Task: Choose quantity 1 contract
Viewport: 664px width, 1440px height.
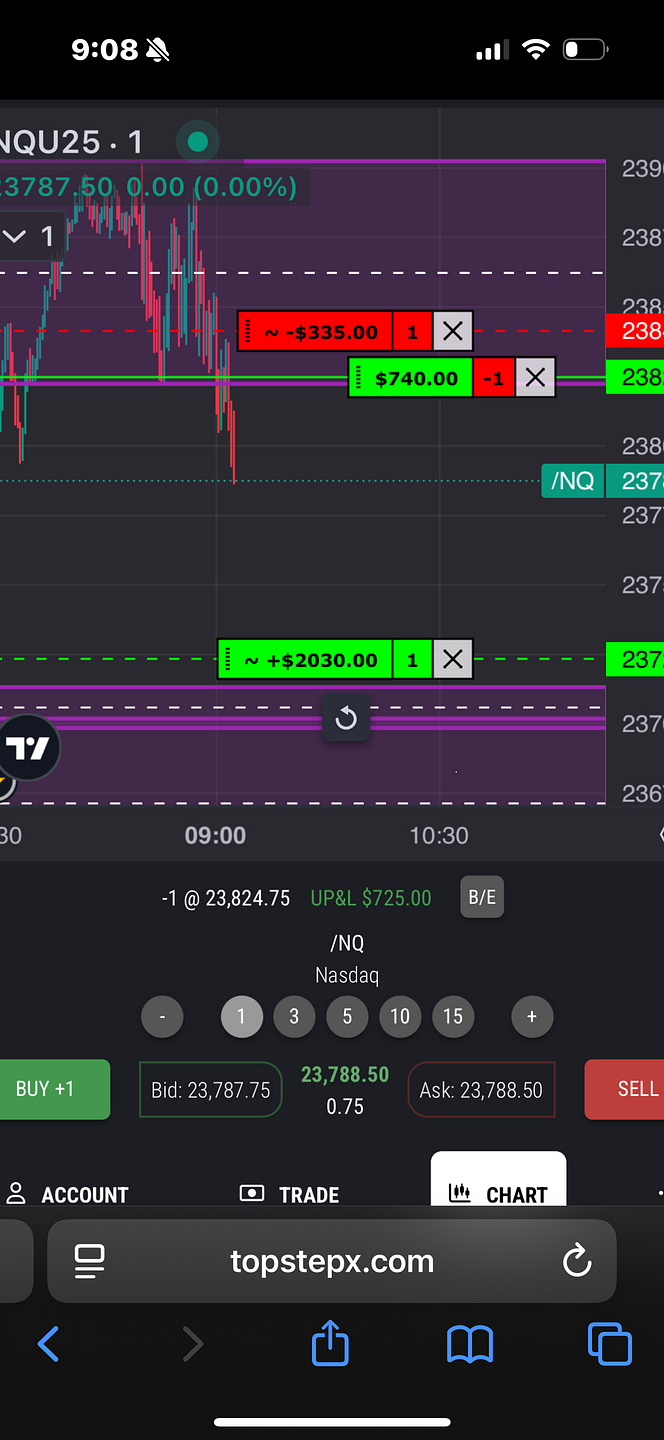Action: (x=241, y=1017)
